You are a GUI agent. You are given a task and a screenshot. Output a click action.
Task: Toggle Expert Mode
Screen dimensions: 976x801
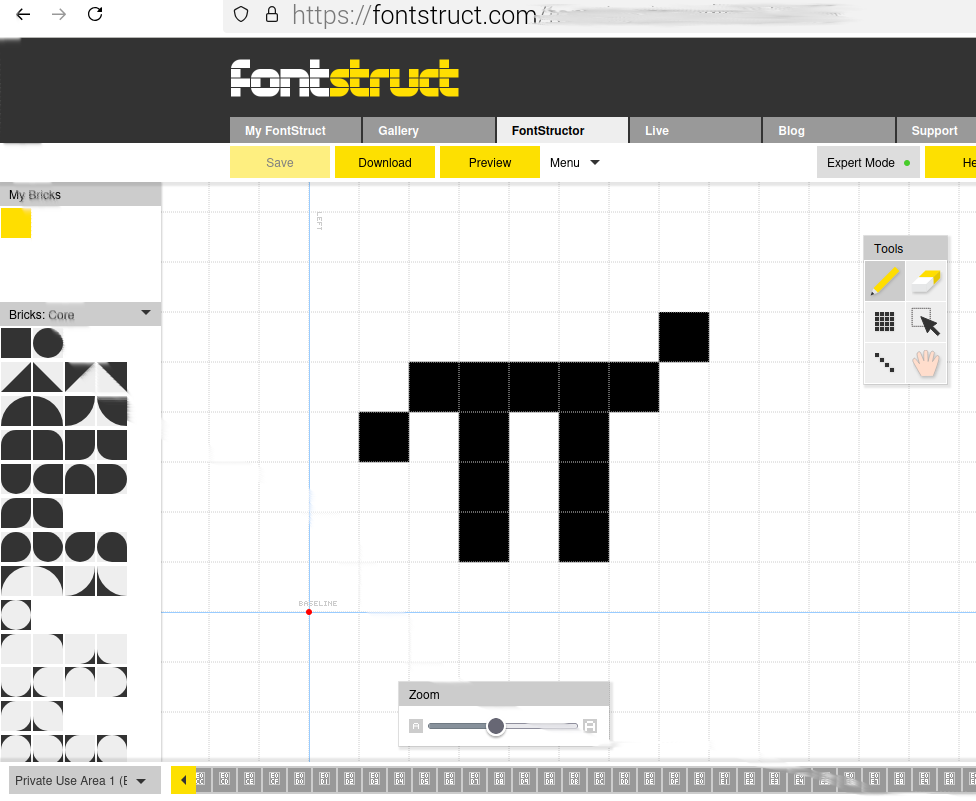[868, 162]
